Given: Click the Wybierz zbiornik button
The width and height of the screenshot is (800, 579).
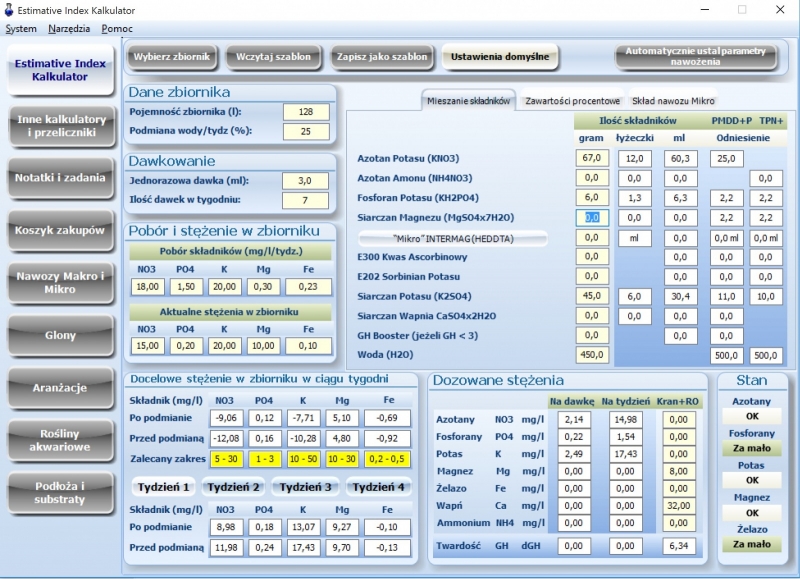Looking at the screenshot, I should [172, 57].
